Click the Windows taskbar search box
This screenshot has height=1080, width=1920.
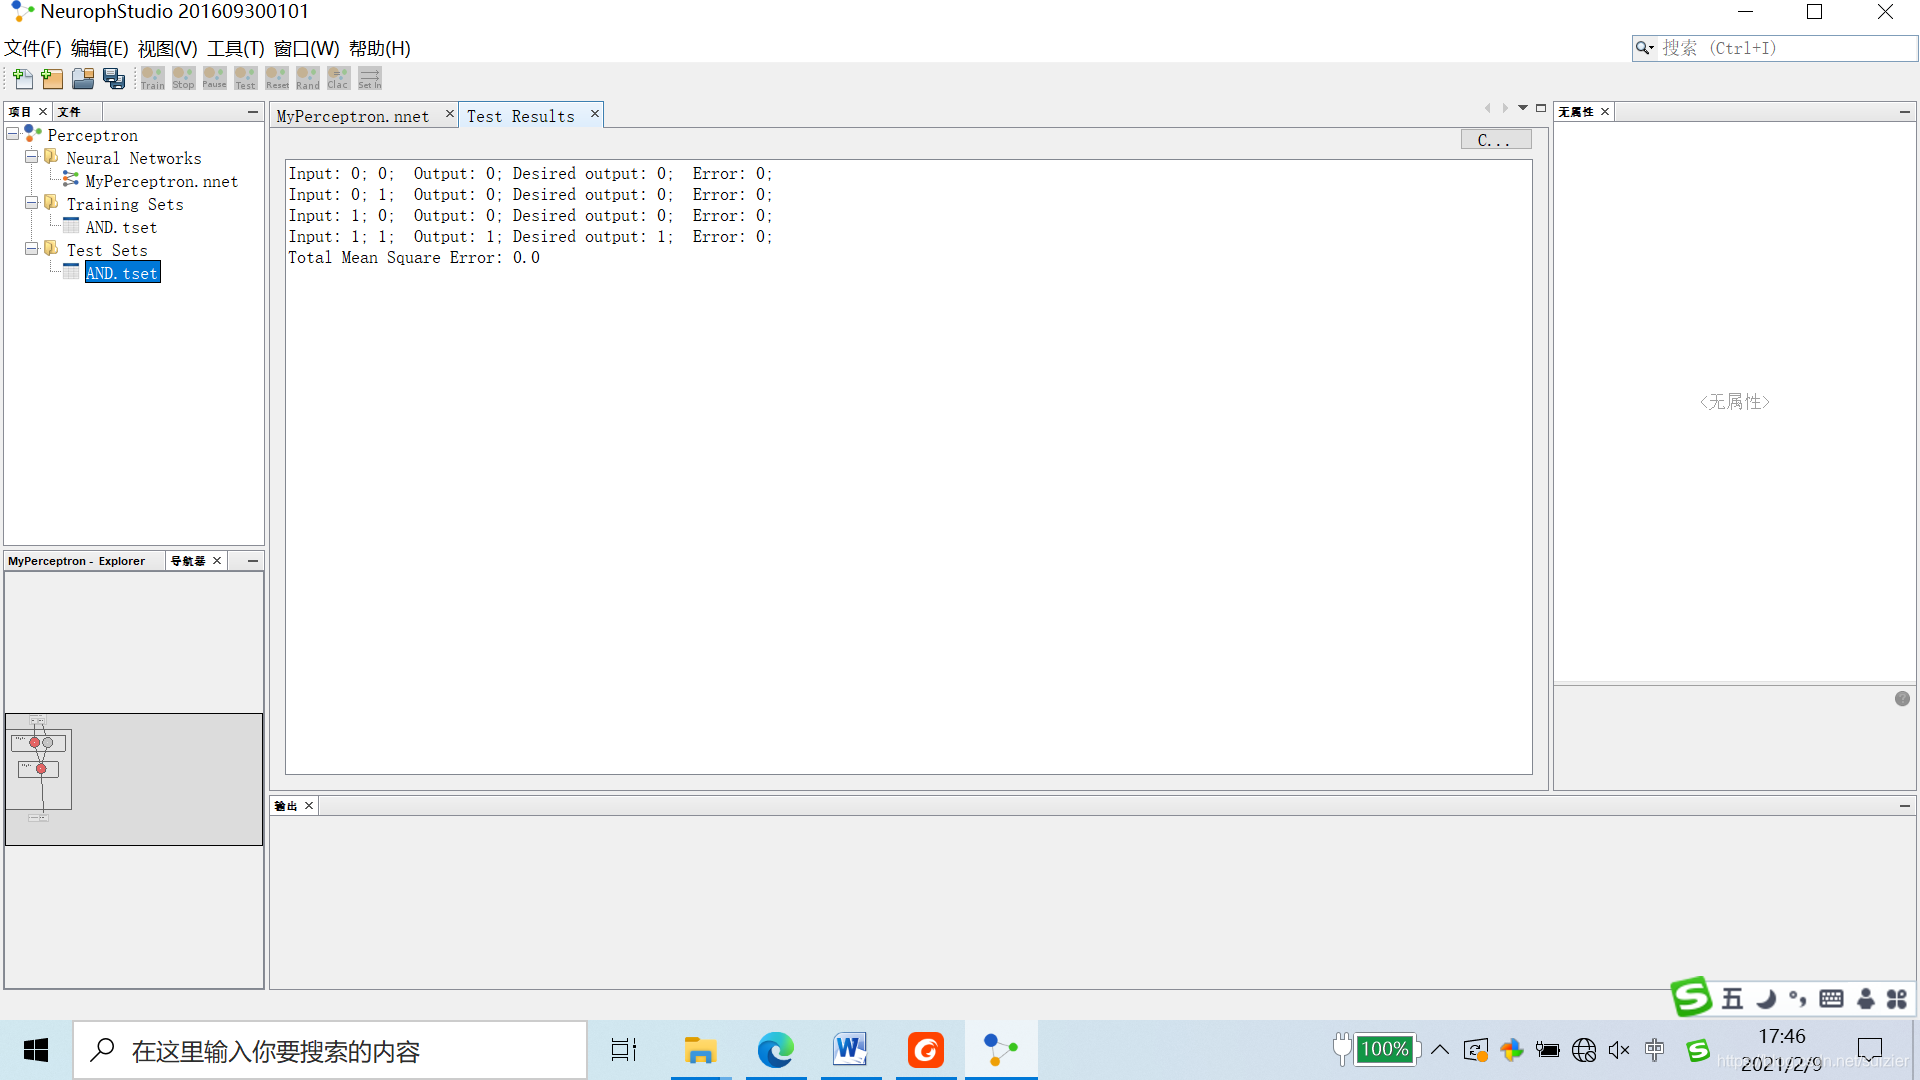click(x=330, y=1050)
